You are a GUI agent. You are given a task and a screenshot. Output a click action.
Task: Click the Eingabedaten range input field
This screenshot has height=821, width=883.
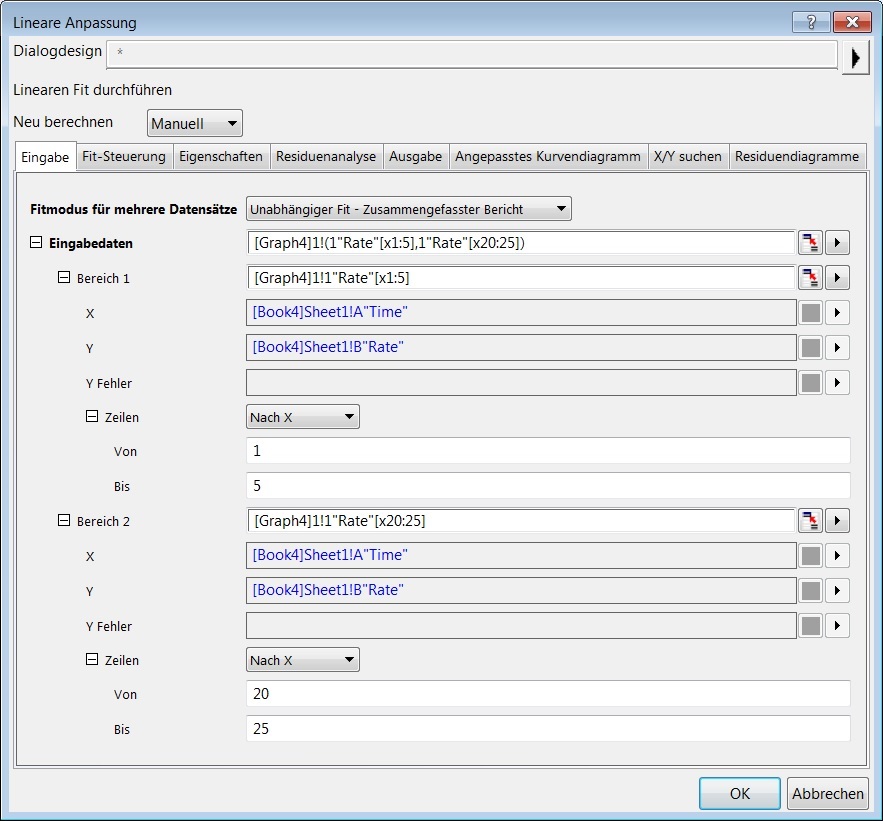pos(521,243)
